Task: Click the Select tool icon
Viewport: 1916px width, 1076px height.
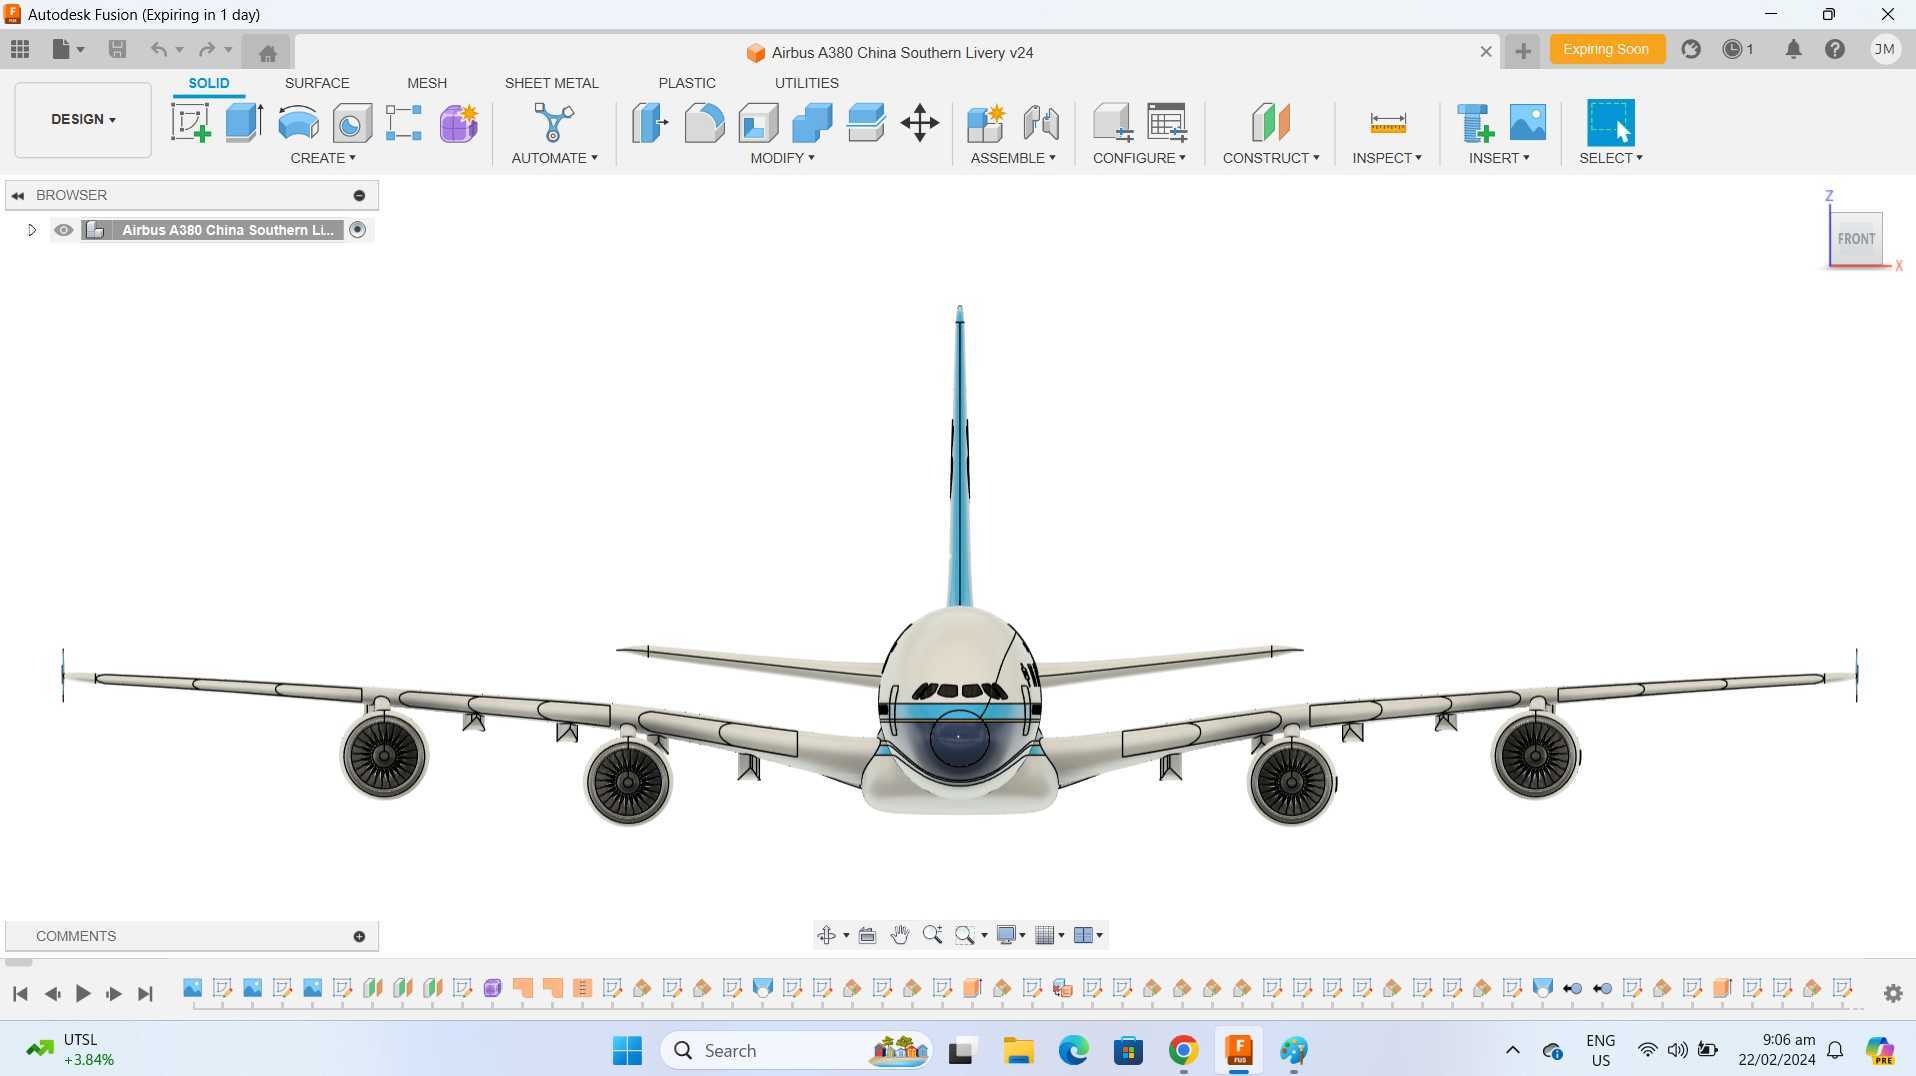Action: [x=1610, y=123]
